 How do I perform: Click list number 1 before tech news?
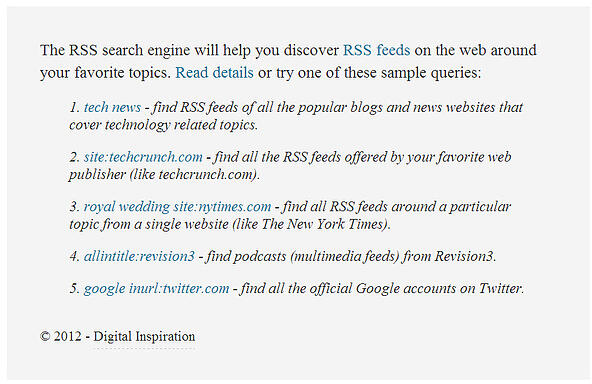tap(74, 108)
